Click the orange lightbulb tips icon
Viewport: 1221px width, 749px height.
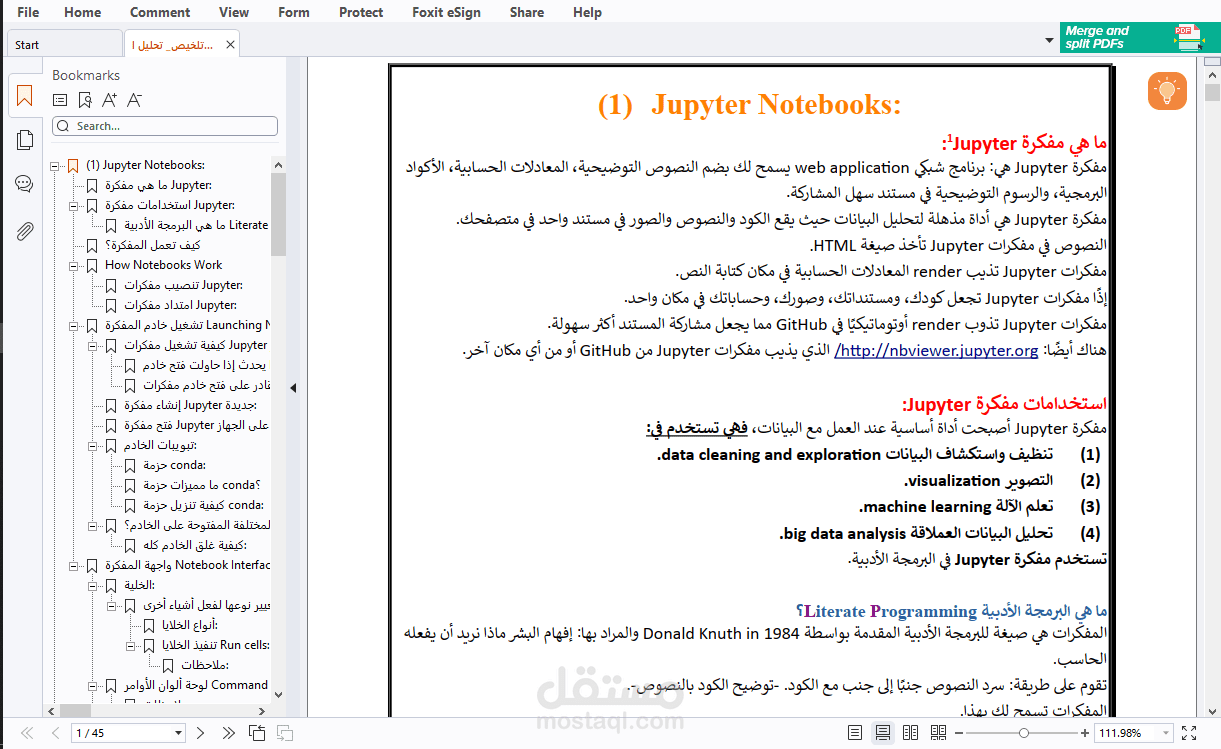(x=1167, y=91)
